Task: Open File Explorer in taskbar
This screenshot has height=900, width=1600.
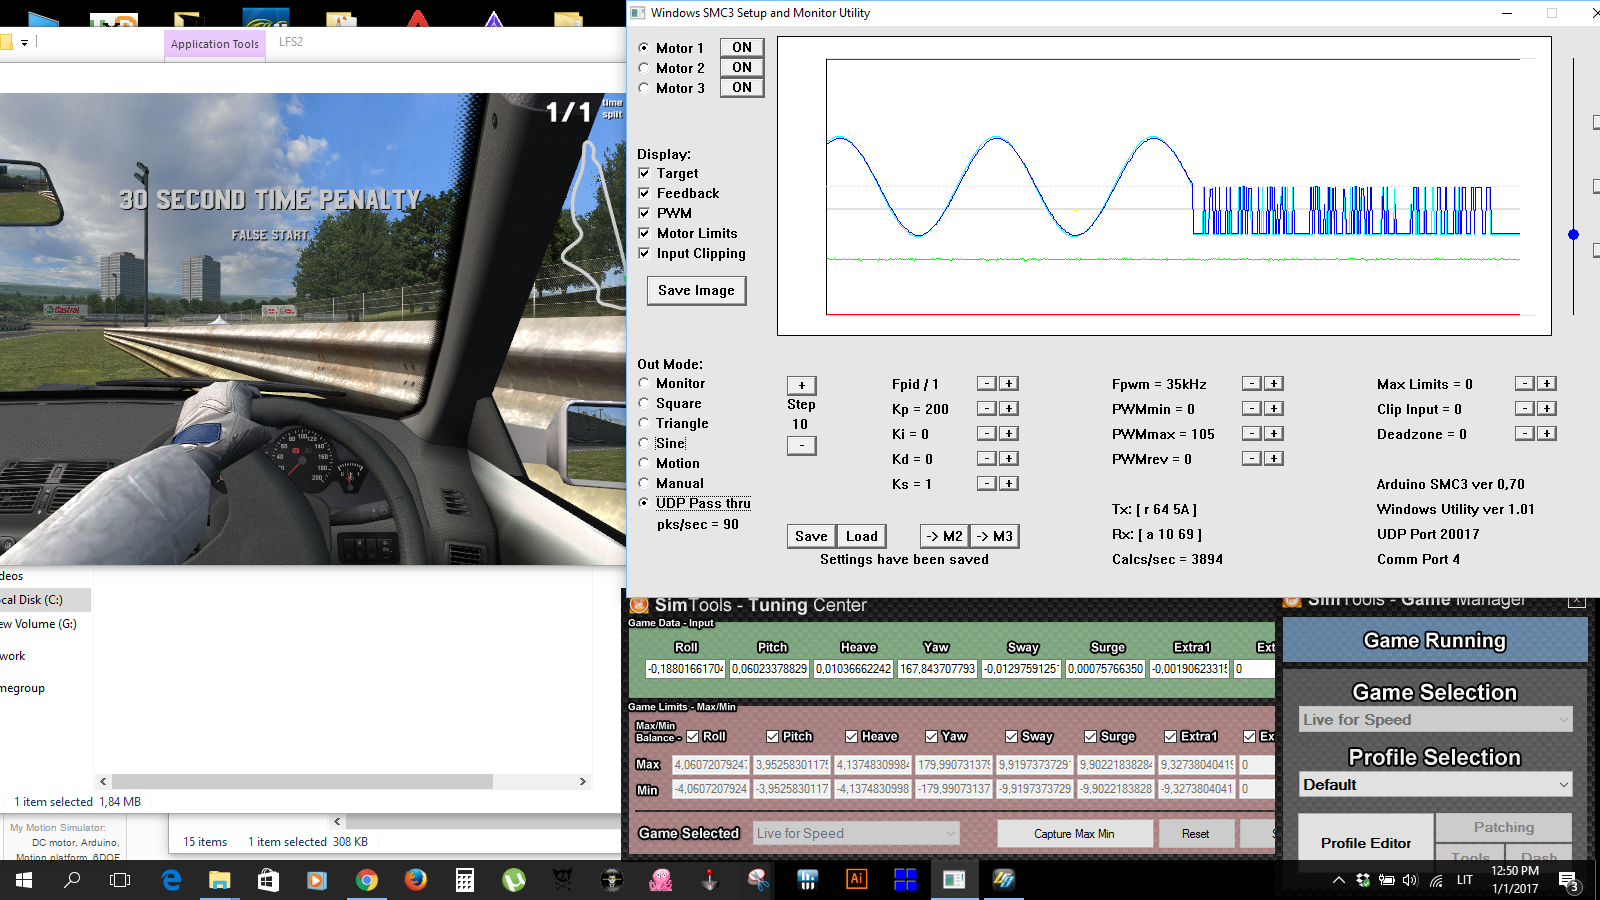Action: (219, 880)
